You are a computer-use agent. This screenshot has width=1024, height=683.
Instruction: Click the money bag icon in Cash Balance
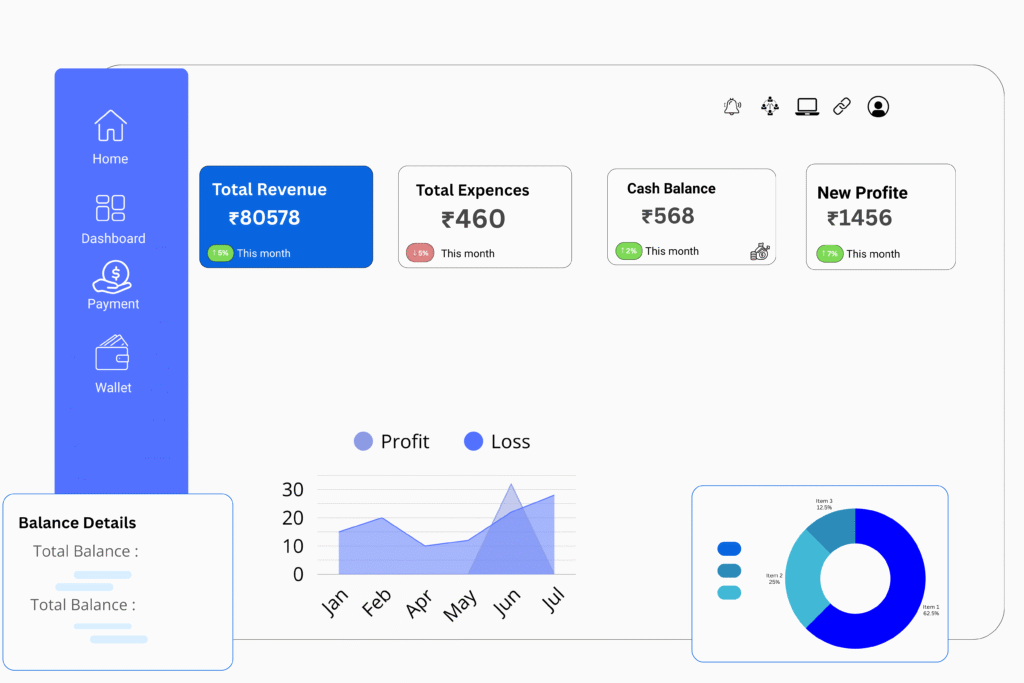(760, 252)
